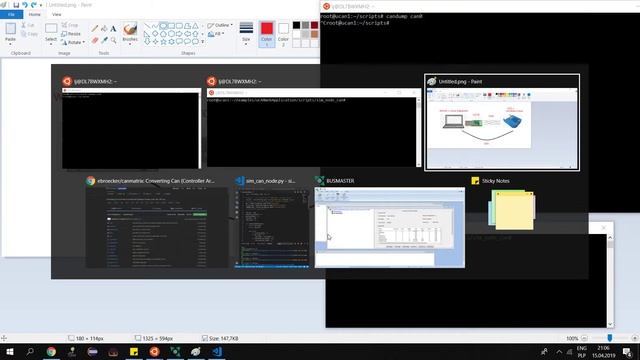Click the Copy button in Clipboard group
The image size is (640, 360).
[x=29, y=34]
